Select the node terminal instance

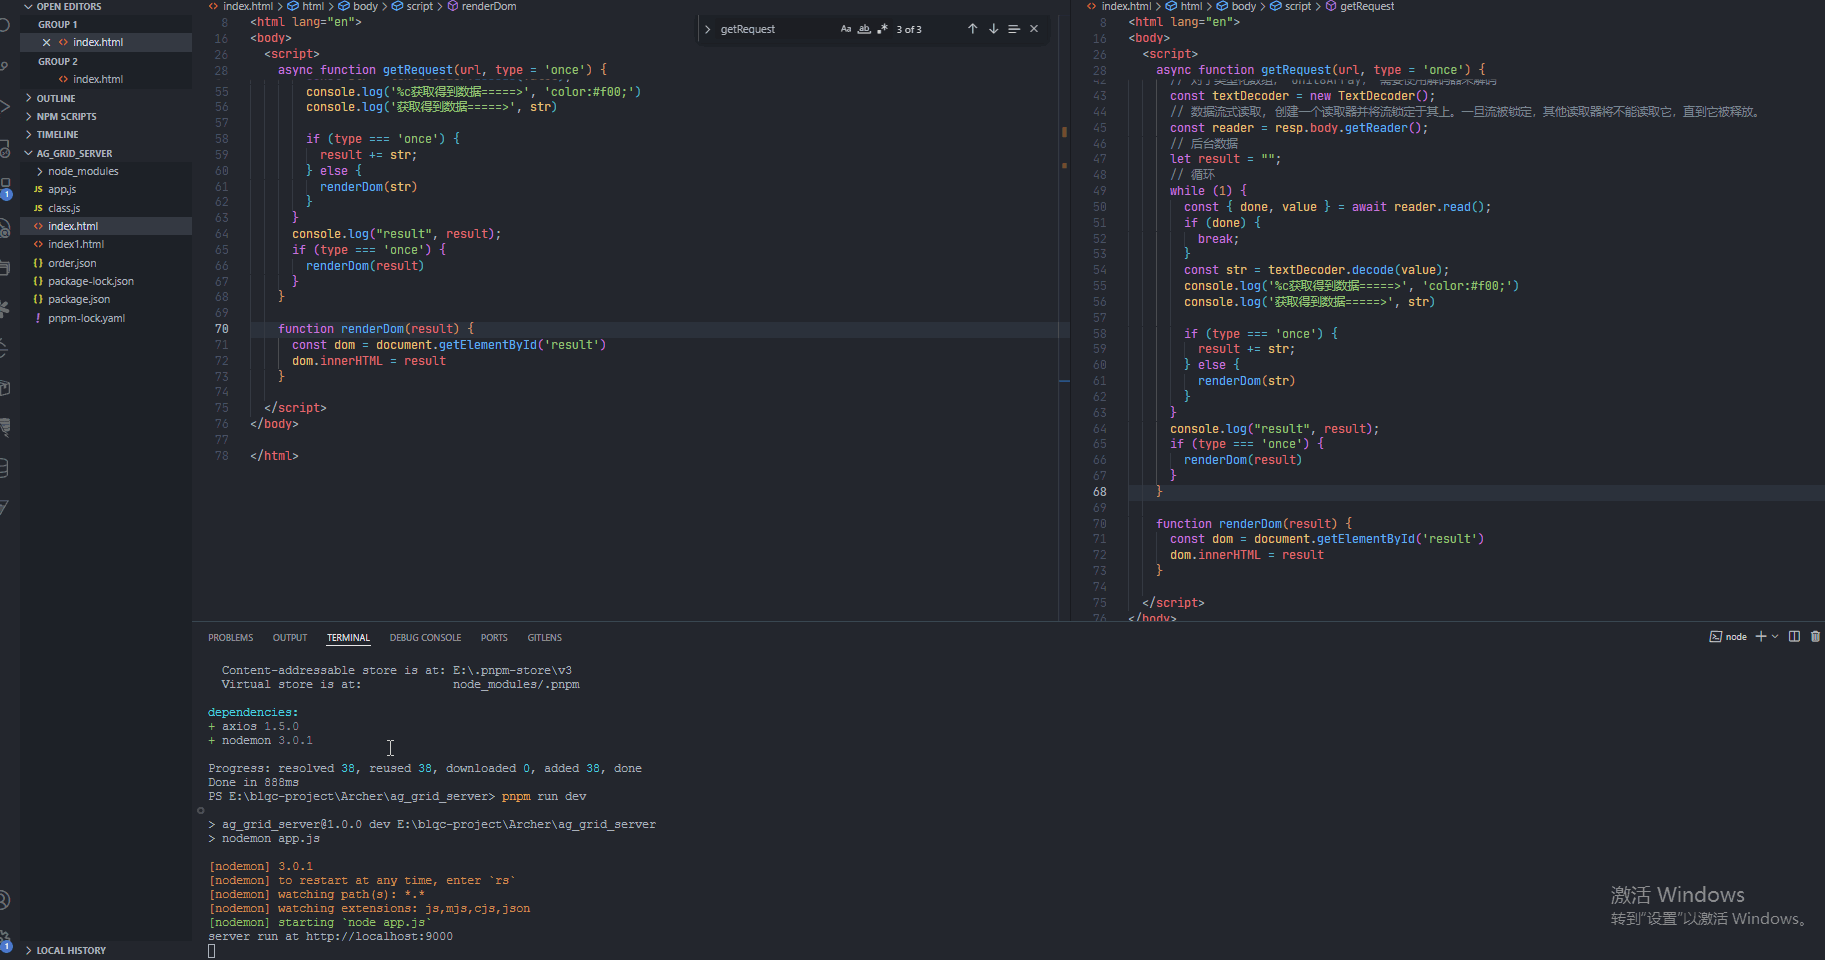tap(1728, 637)
